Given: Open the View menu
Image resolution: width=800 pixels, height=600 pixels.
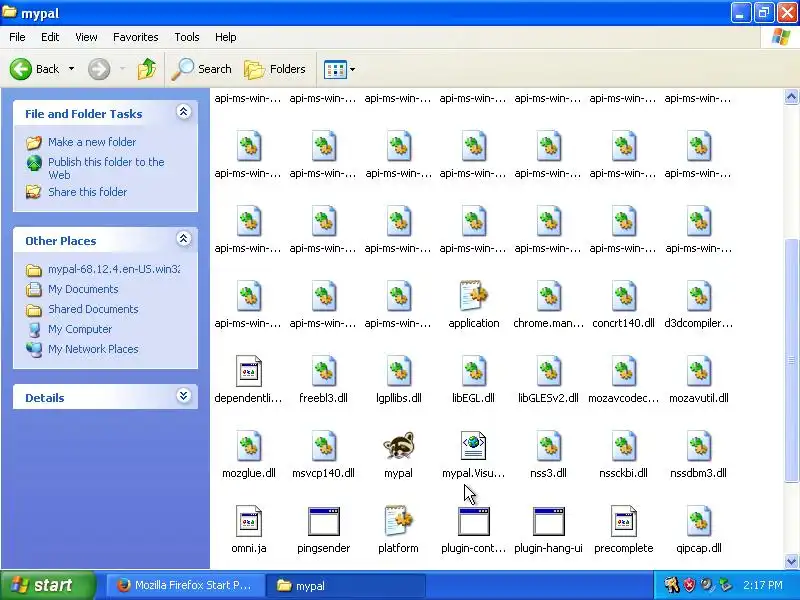Looking at the screenshot, I should pos(86,37).
